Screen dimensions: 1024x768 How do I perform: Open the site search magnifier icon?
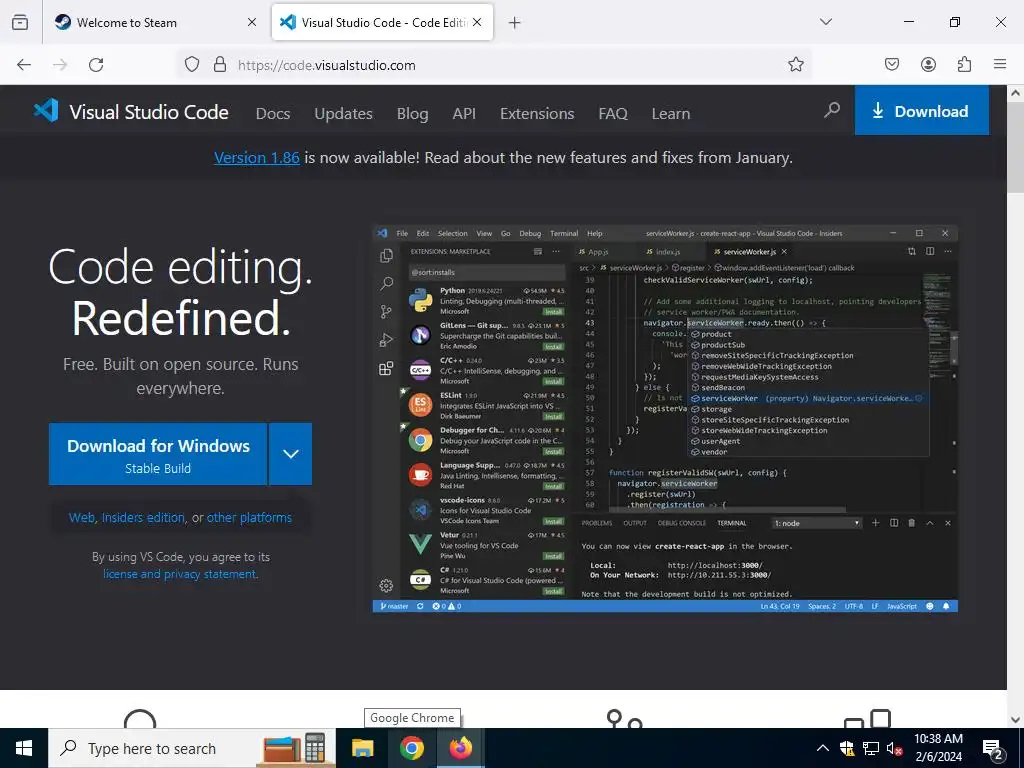coord(831,110)
